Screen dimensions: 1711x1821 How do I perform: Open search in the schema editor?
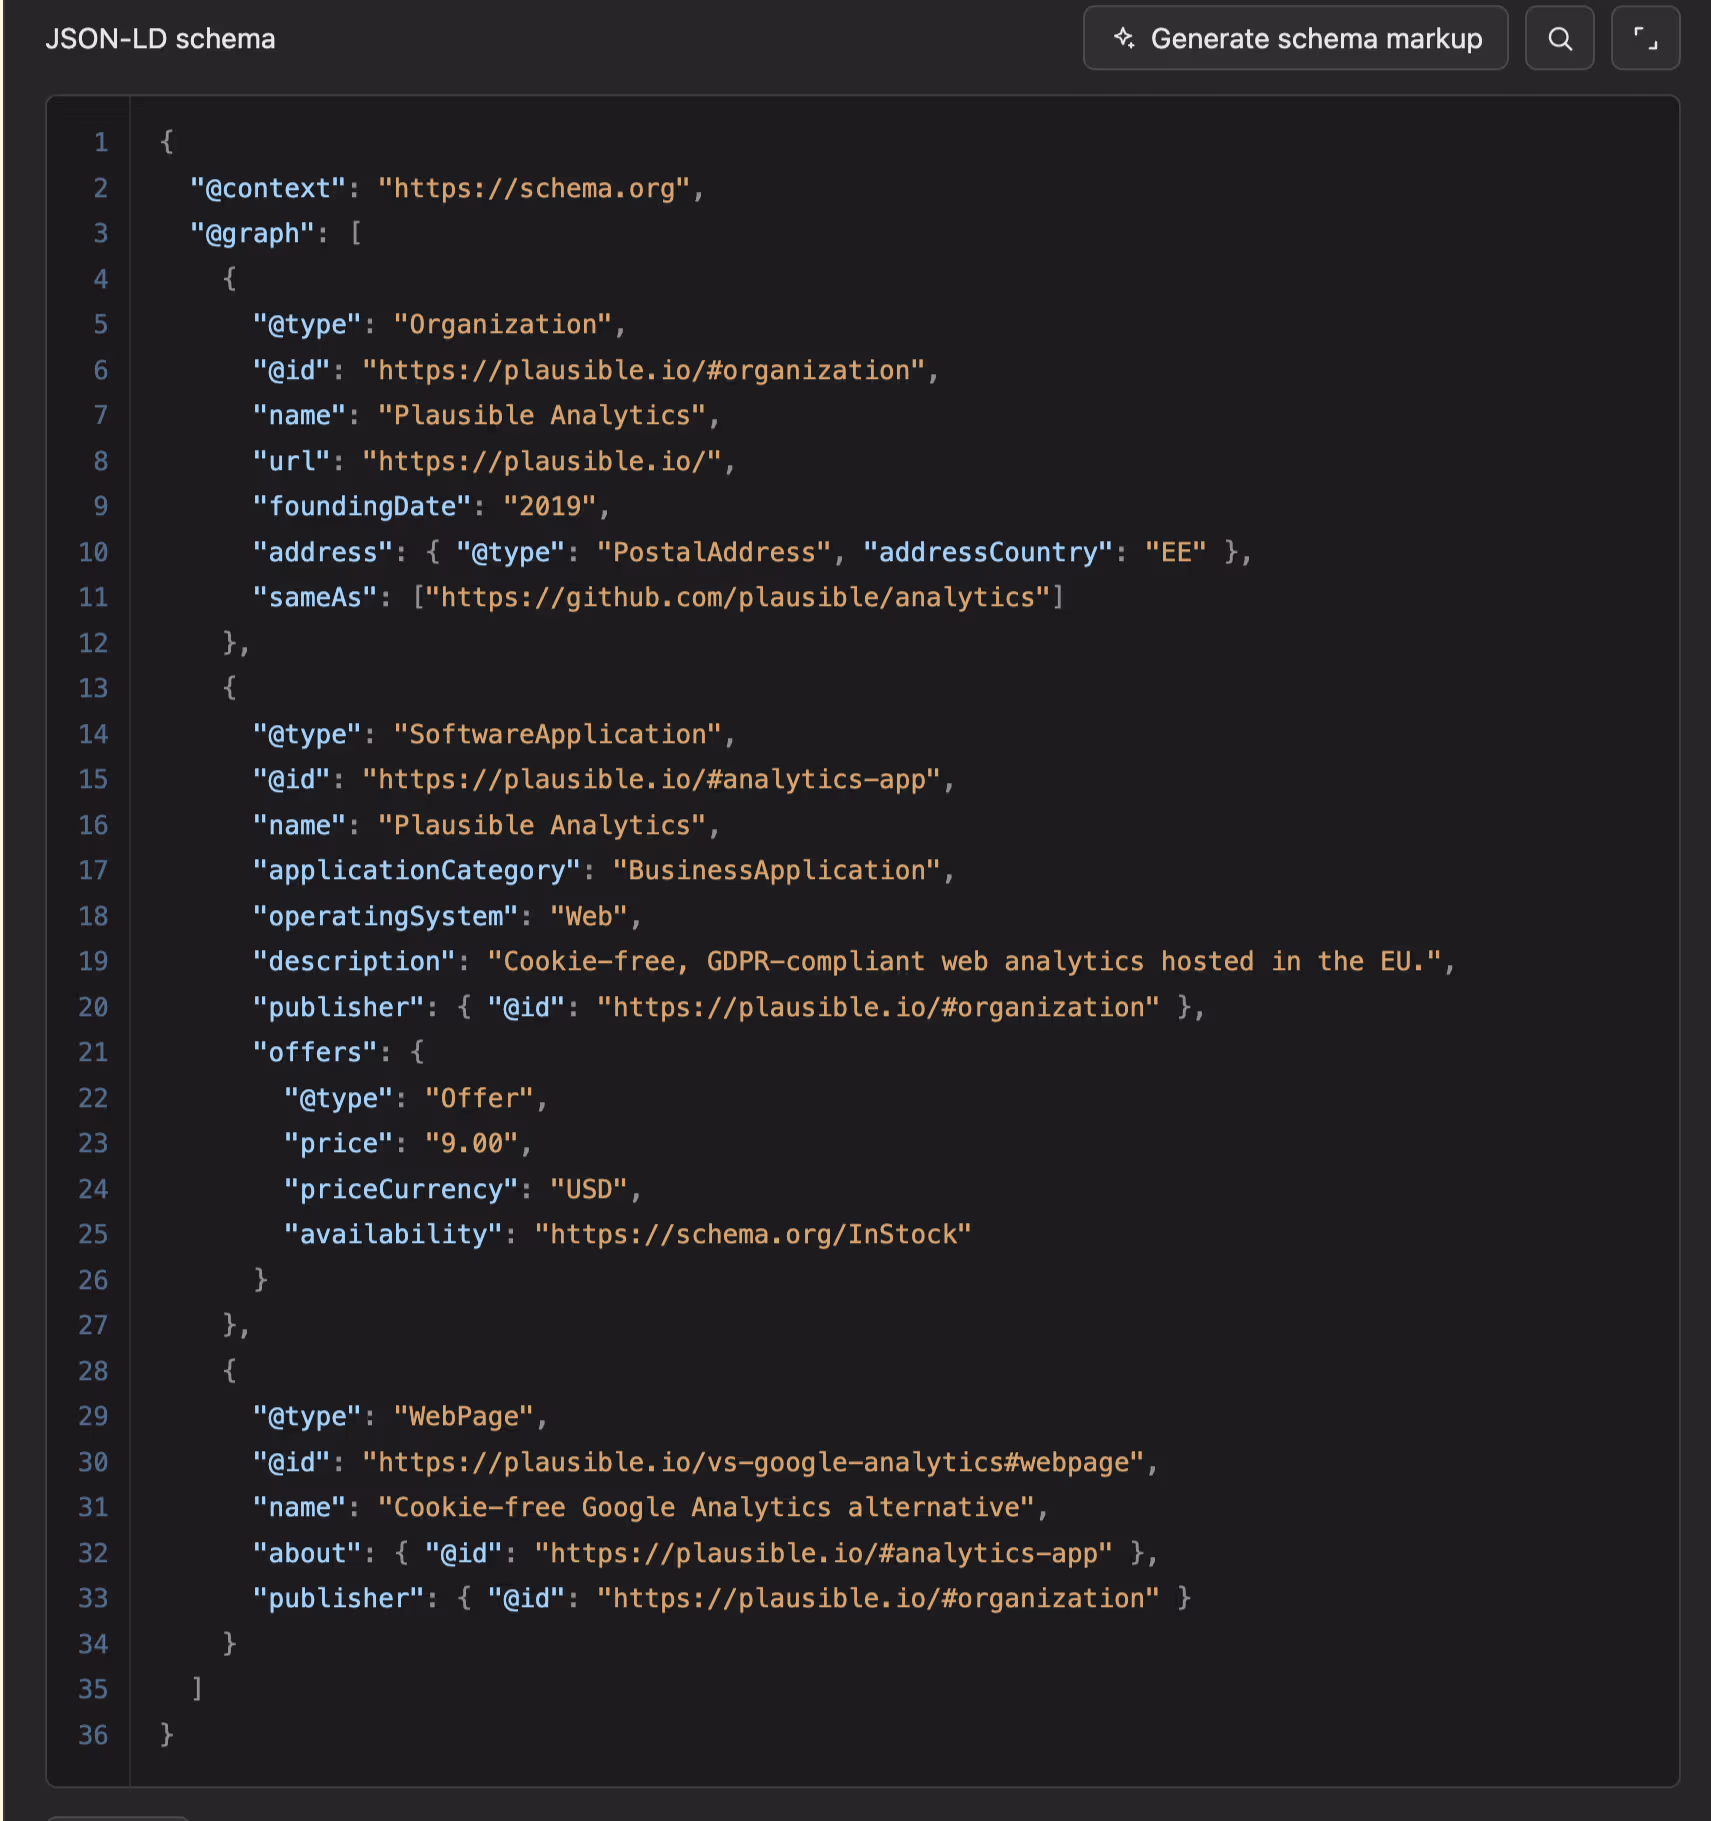click(x=1559, y=39)
